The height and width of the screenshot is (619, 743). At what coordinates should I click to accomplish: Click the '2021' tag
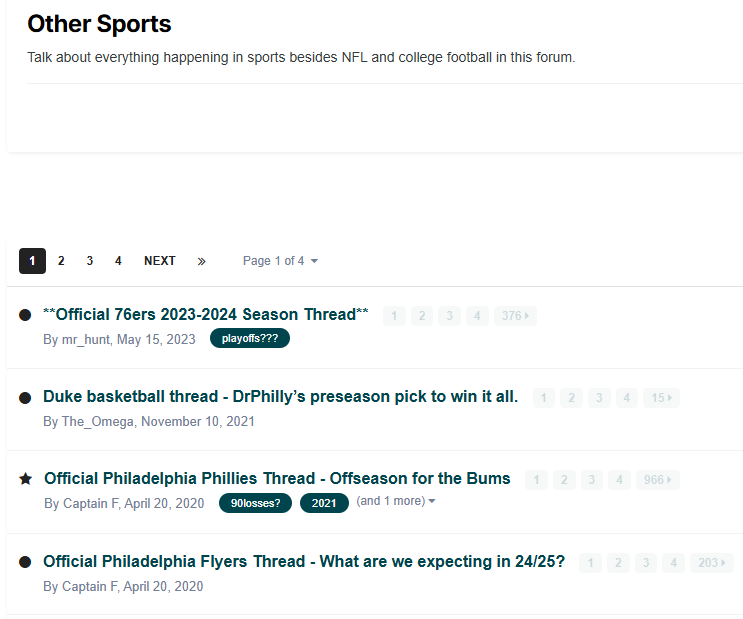324,503
